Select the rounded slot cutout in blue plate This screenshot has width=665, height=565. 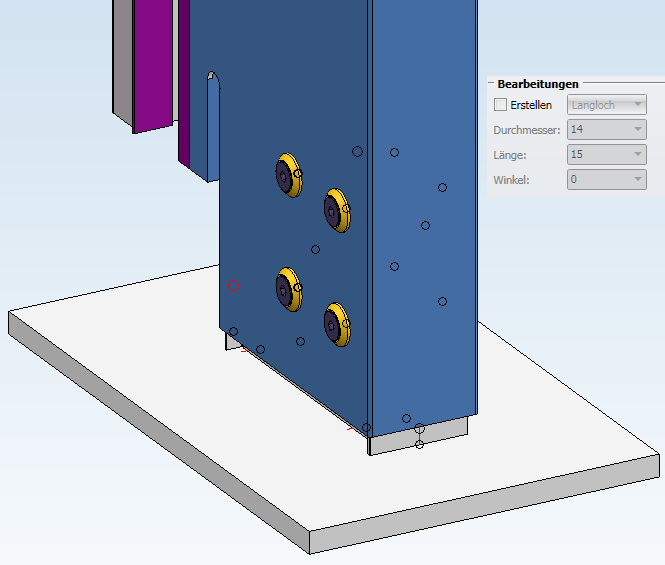tap(213, 126)
